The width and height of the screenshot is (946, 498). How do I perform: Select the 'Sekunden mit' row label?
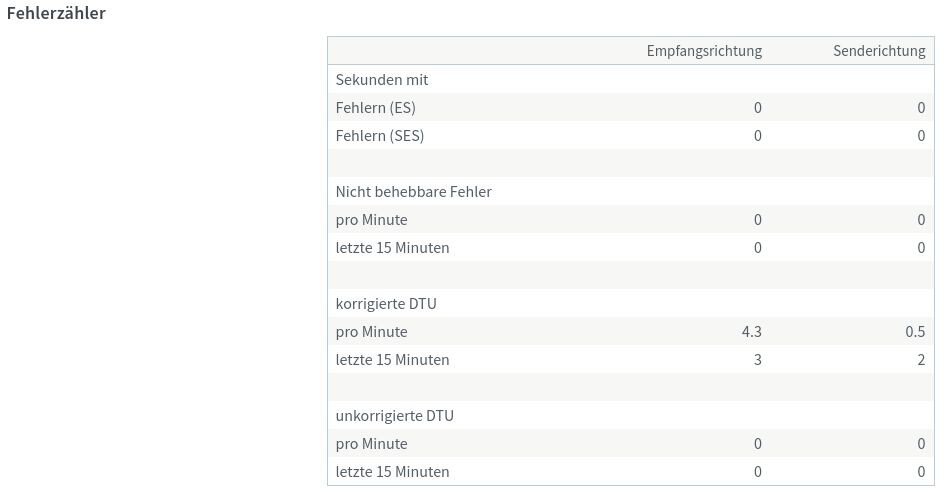(x=382, y=79)
